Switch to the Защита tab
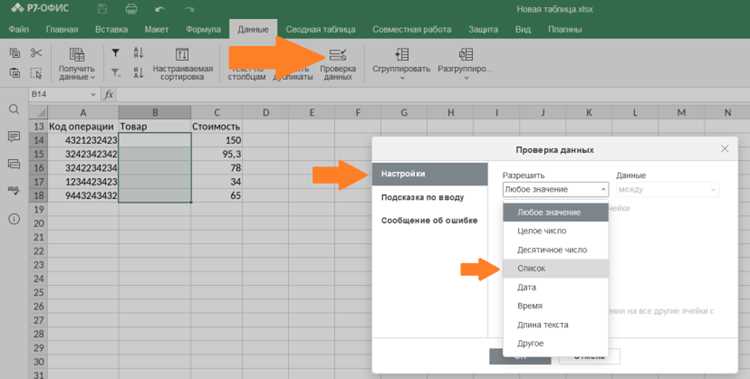This screenshot has height=379, width=750. click(x=483, y=29)
